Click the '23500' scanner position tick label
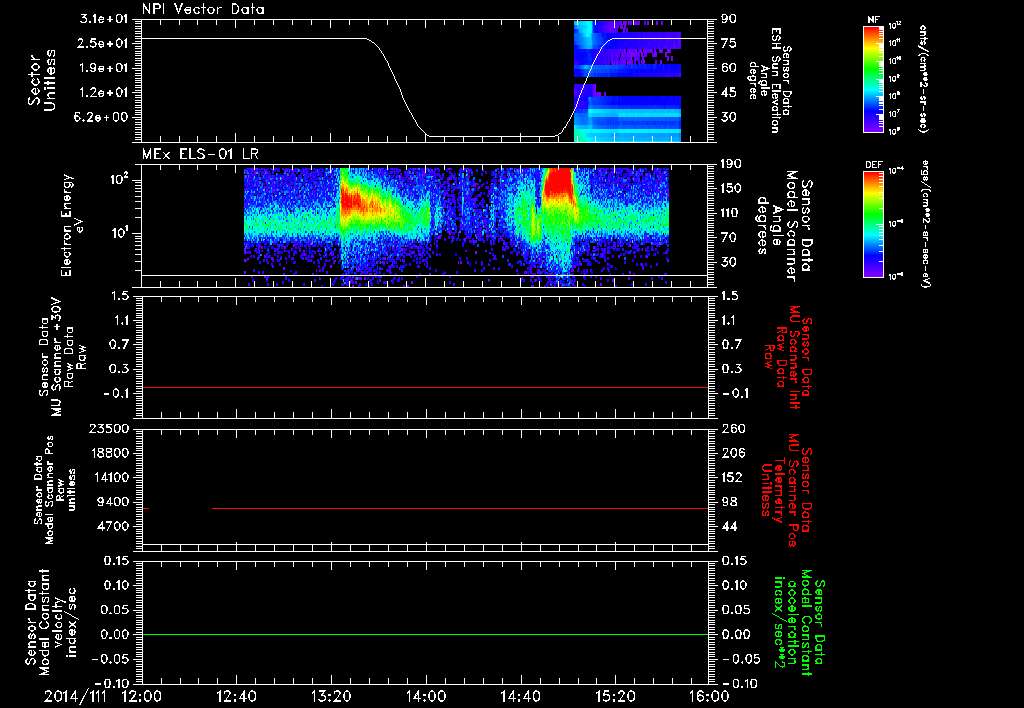1024x708 pixels. tap(108, 429)
